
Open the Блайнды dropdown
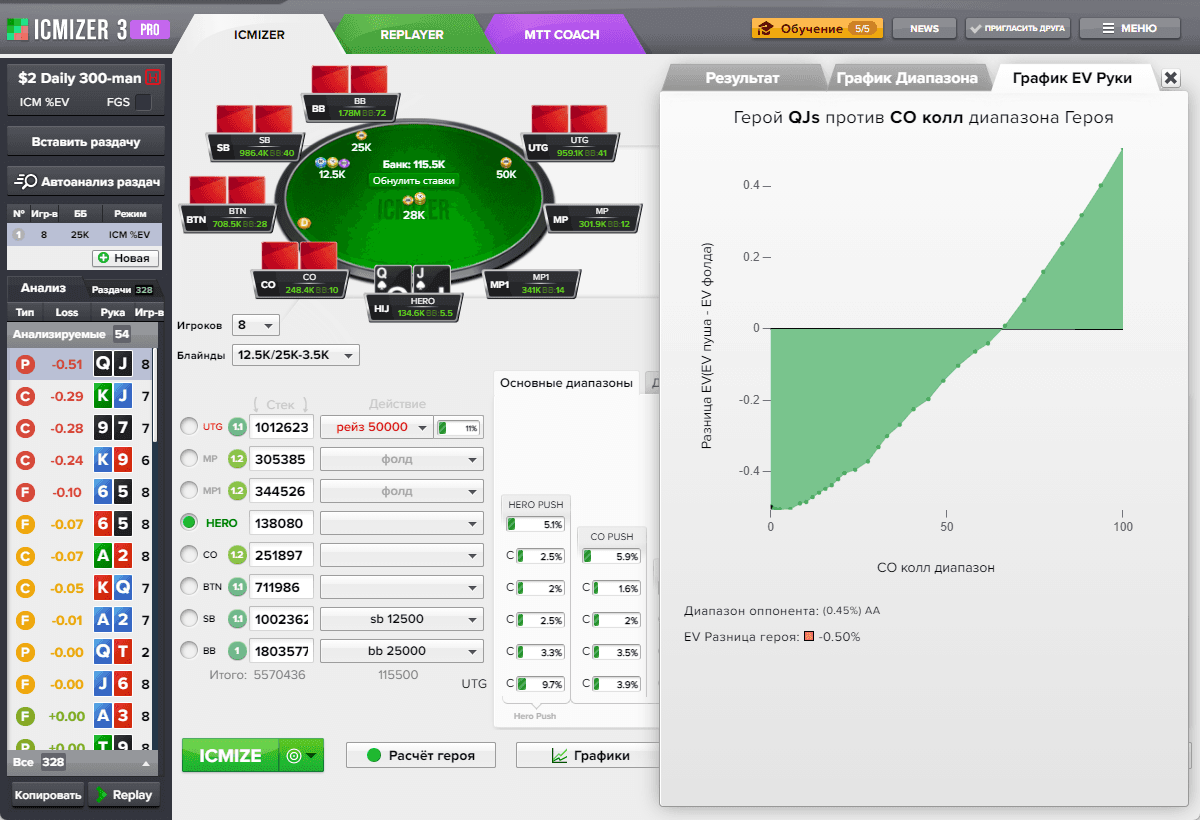pos(295,355)
